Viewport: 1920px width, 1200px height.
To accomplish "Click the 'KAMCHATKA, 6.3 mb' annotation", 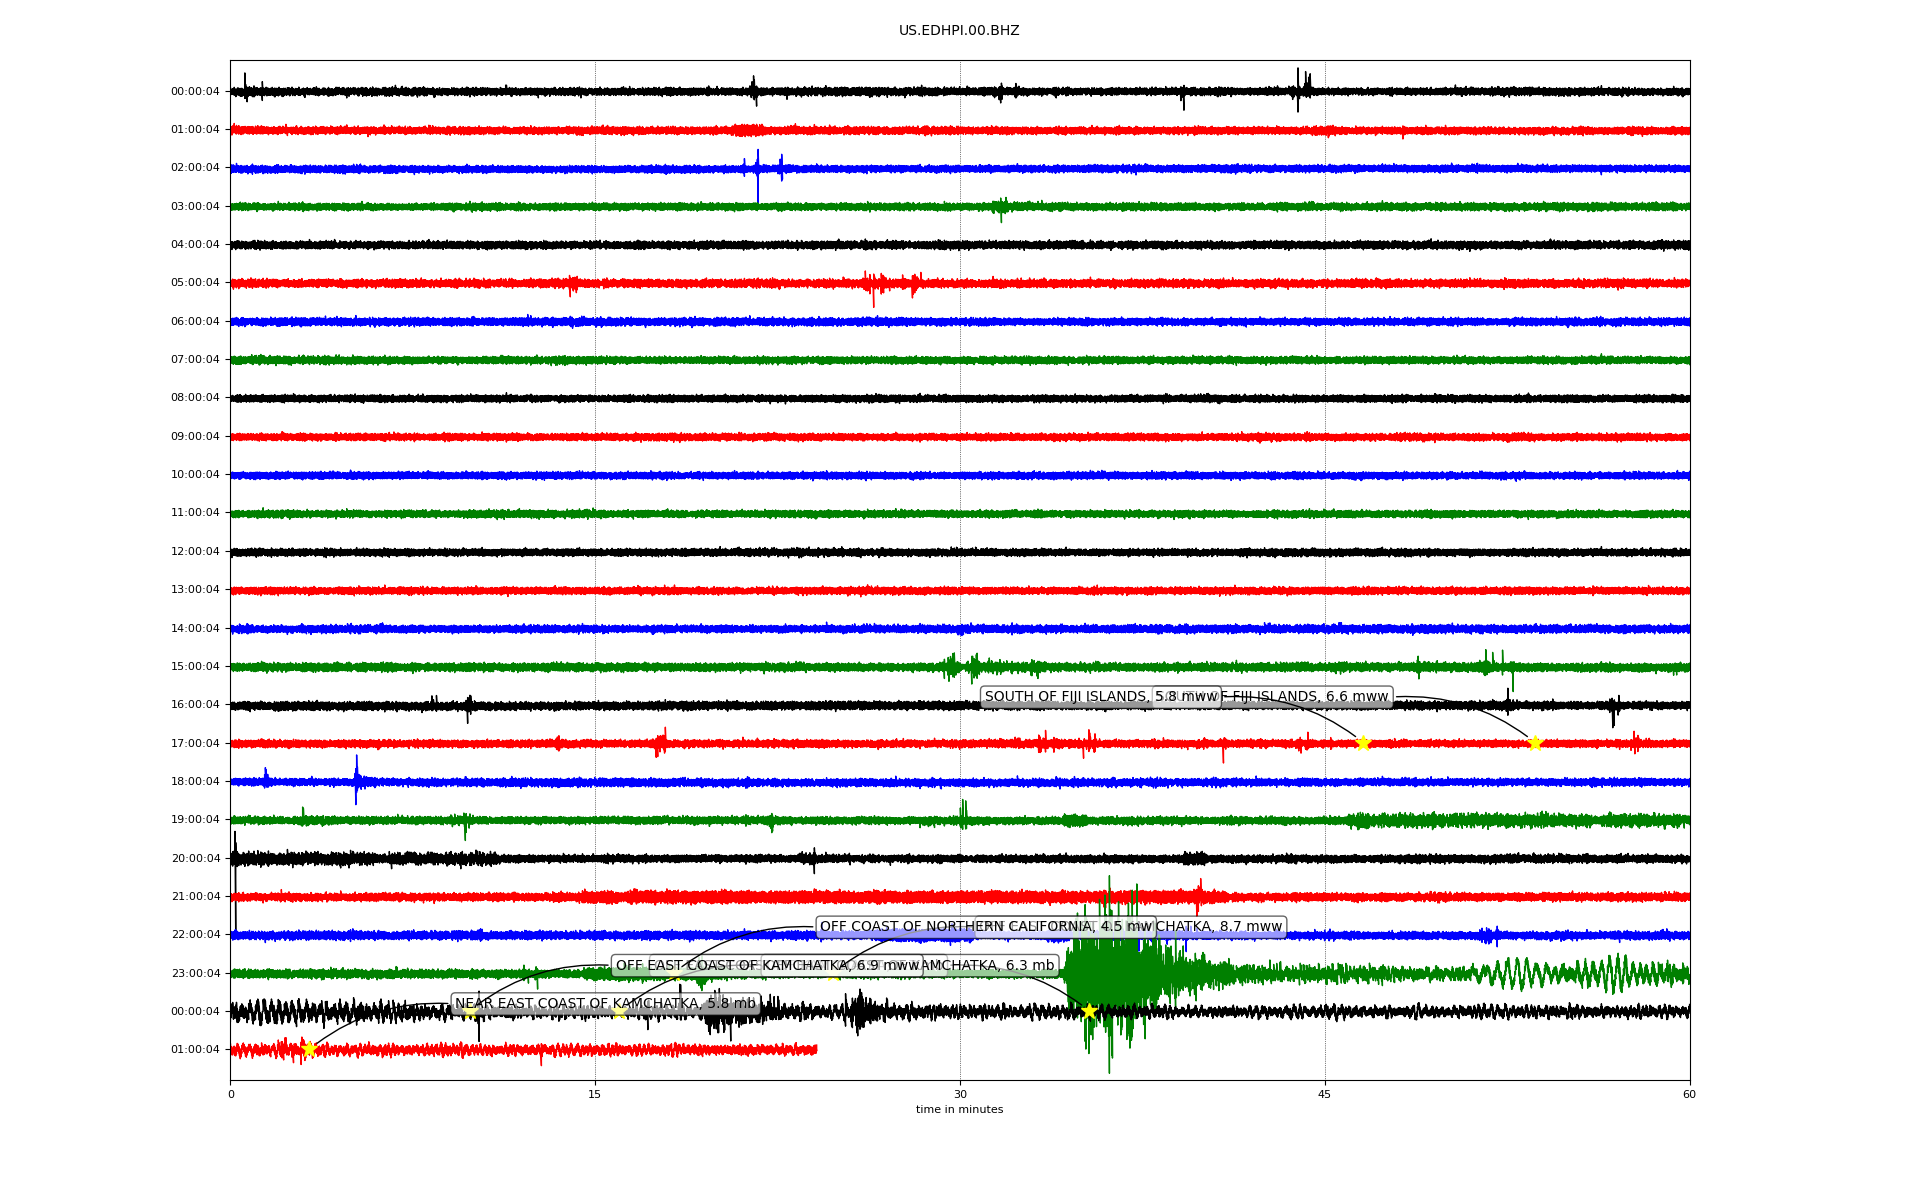I will coord(988,966).
